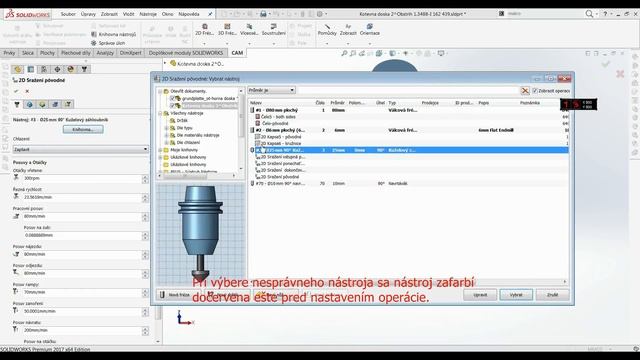Viewport: 640px width, 360px height.
Task: Switch to the CAM tab
Action: point(237,53)
